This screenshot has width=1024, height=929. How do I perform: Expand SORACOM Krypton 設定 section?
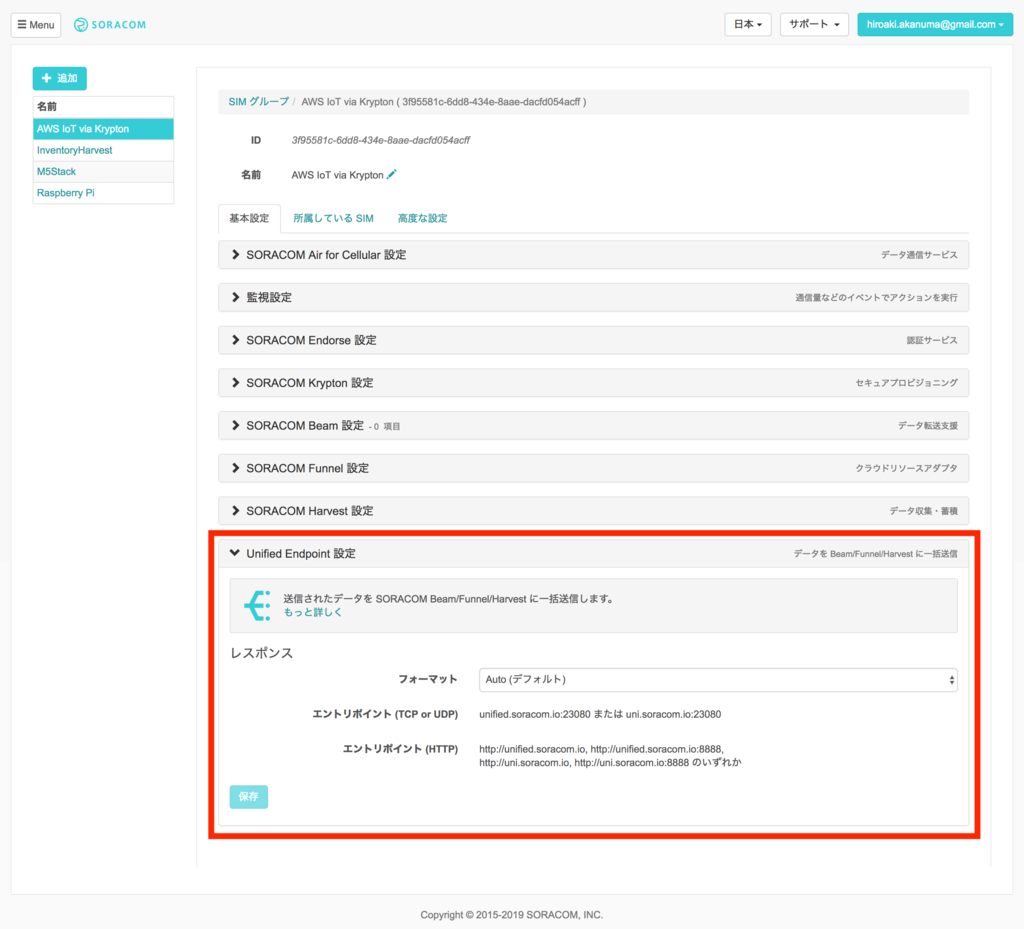click(593, 383)
